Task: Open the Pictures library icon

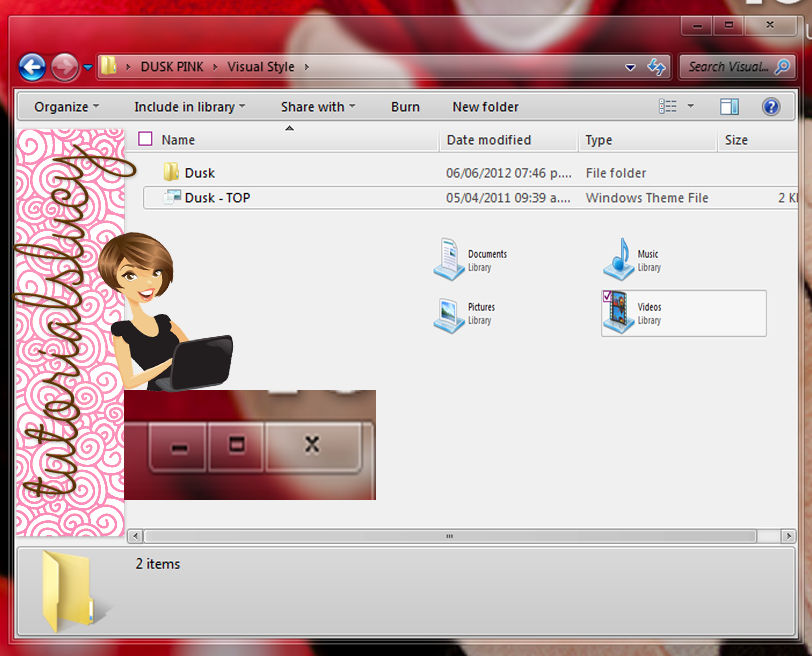Action: pyautogui.click(x=450, y=313)
